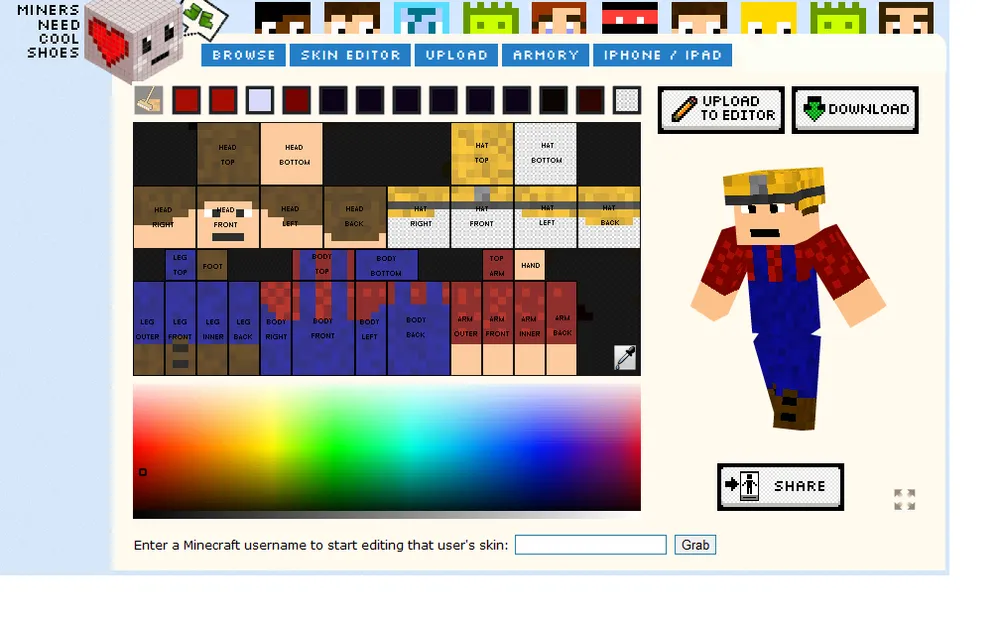1000x625 pixels.
Task: Activate the eyedropper color picker tool
Action: pos(625,357)
